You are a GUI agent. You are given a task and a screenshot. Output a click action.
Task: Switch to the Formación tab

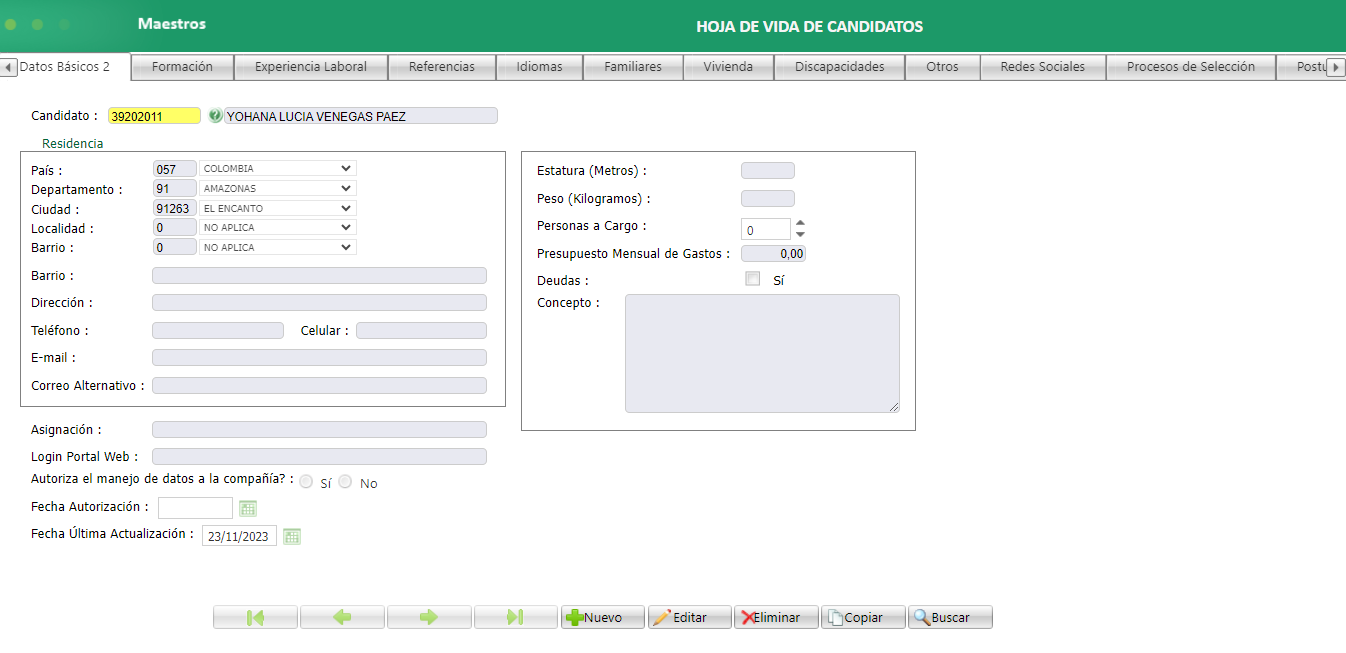181,66
